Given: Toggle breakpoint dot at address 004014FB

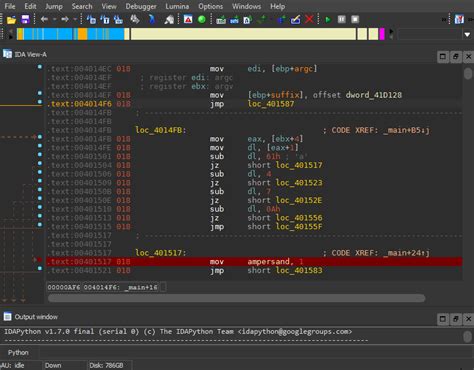Looking at the screenshot, I should point(40,137).
